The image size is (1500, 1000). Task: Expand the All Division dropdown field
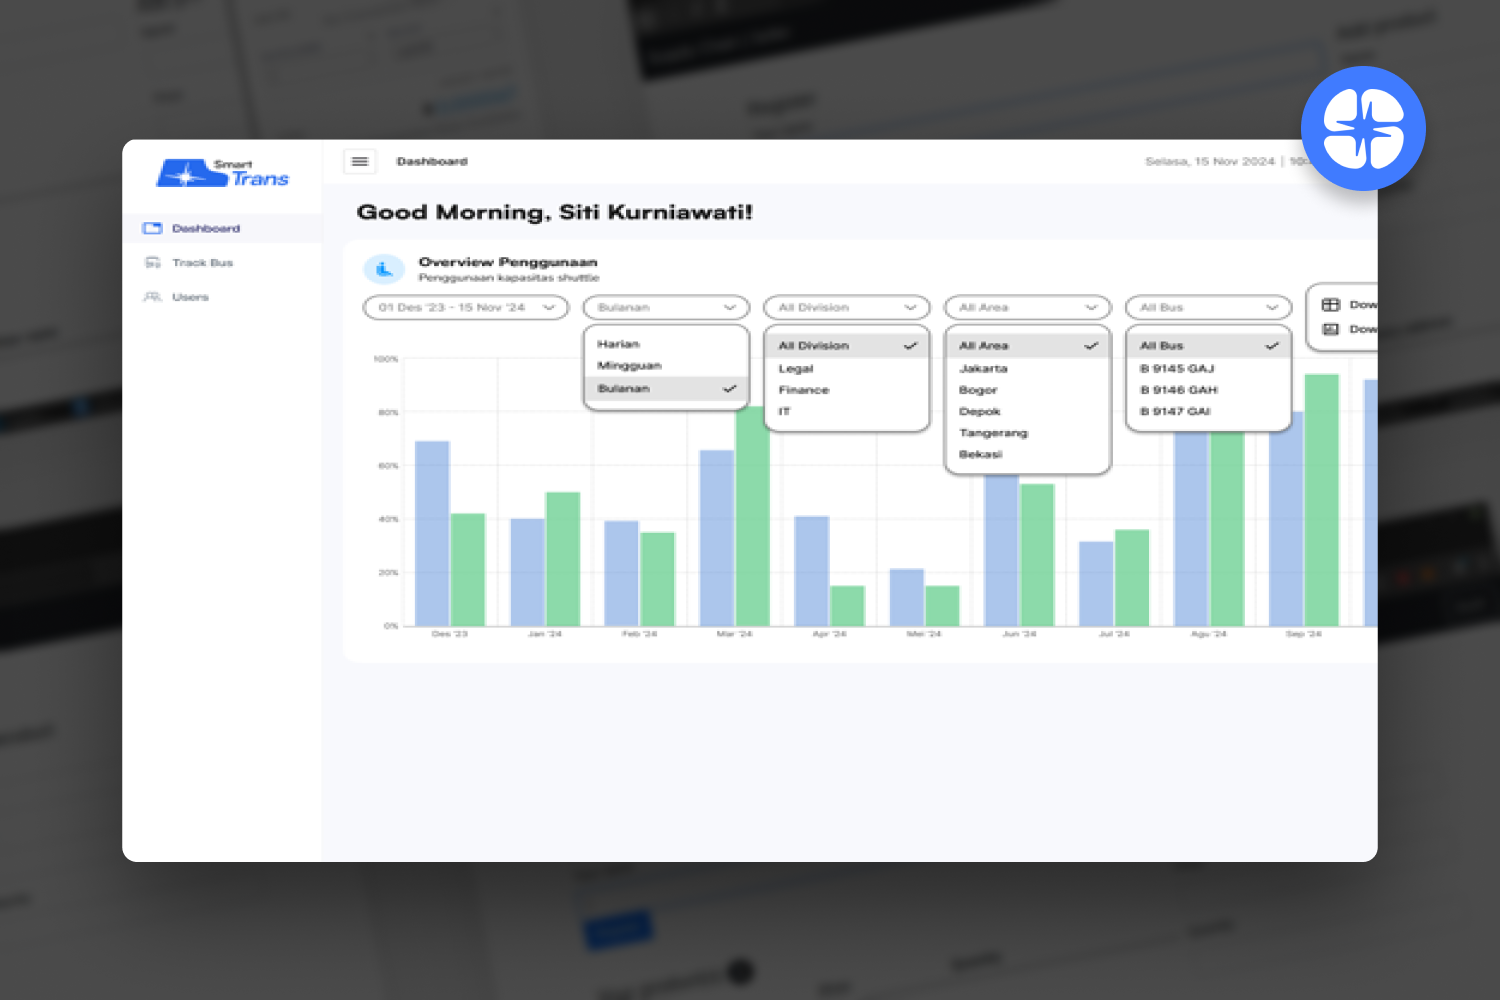[x=846, y=308]
